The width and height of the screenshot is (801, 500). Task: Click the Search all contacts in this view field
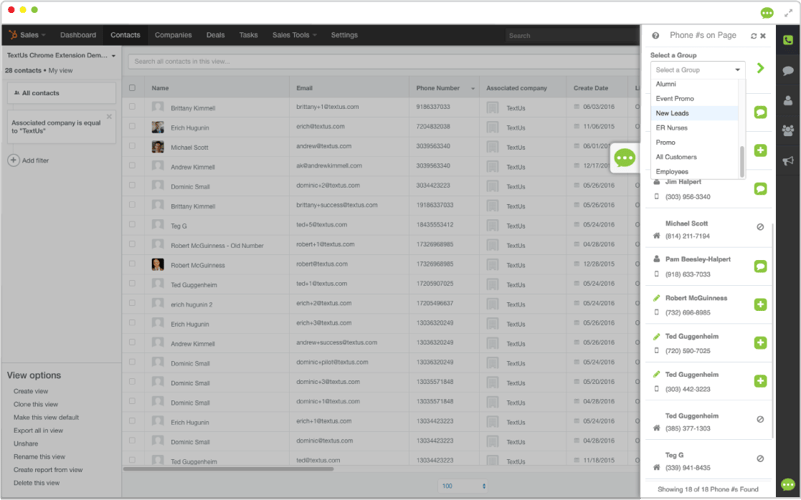(383, 61)
